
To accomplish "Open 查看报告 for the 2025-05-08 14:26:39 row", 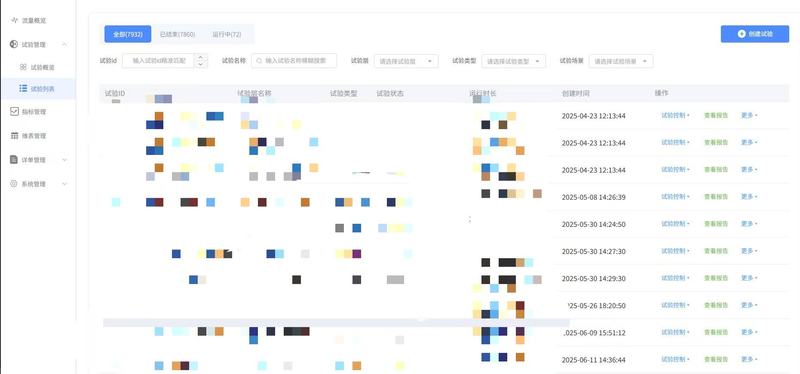I will pos(716,196).
